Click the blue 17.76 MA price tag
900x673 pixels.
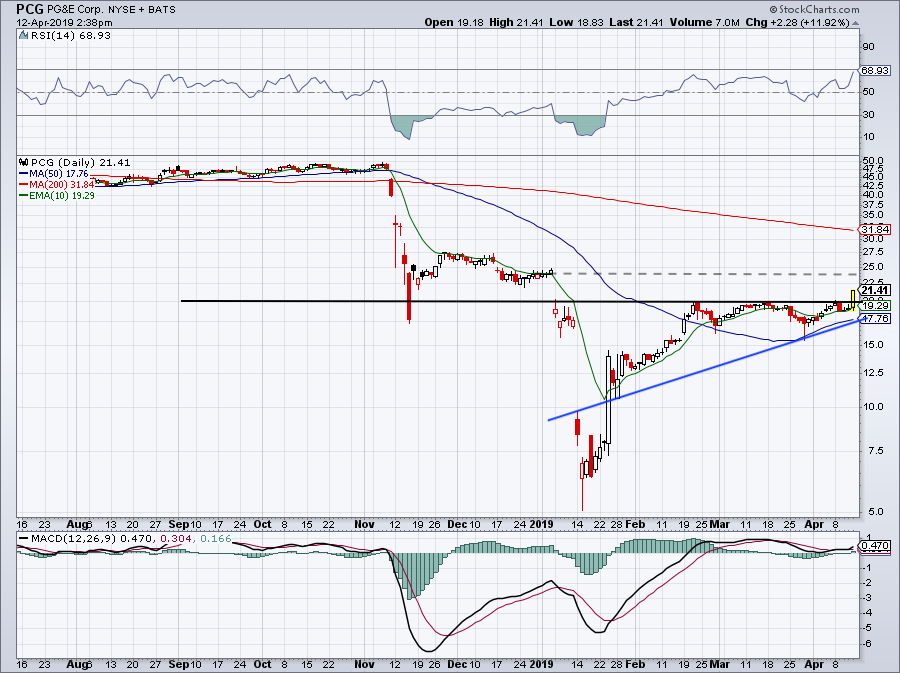tap(875, 318)
